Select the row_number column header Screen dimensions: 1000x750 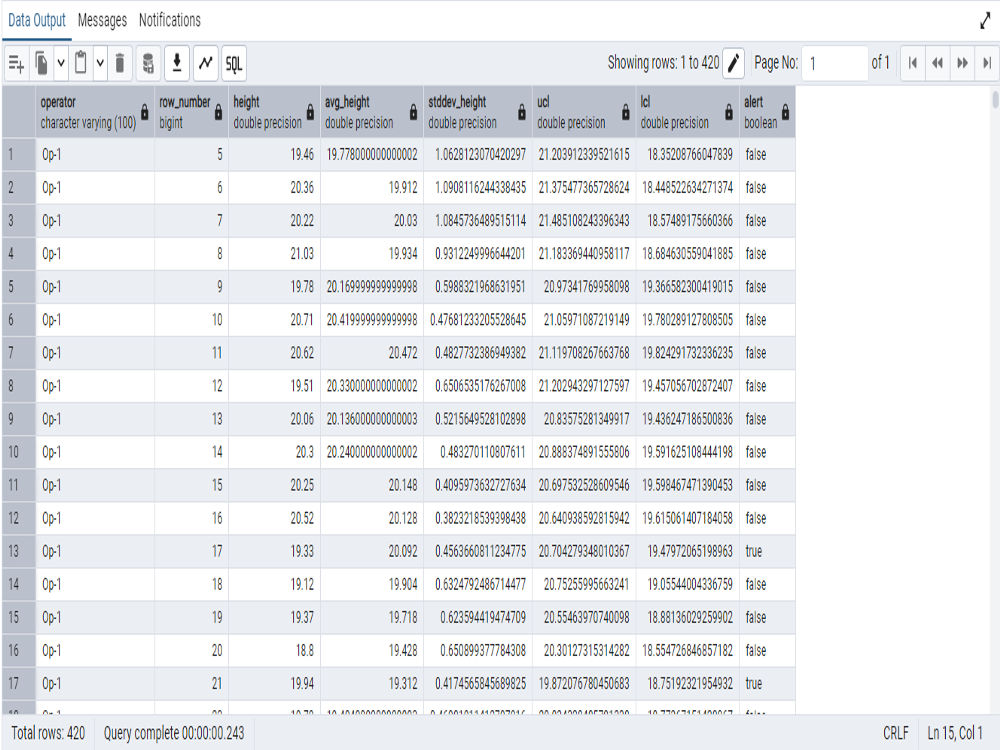tap(191, 112)
